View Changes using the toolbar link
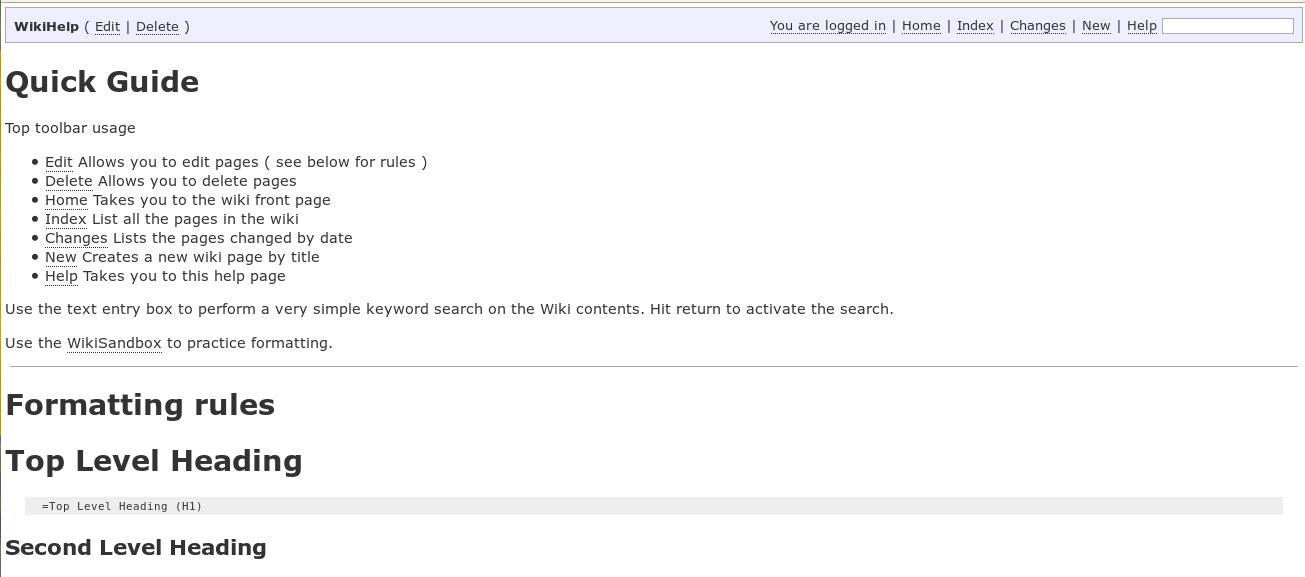Image resolution: width=1305 pixels, height=577 pixels. [1037, 25]
